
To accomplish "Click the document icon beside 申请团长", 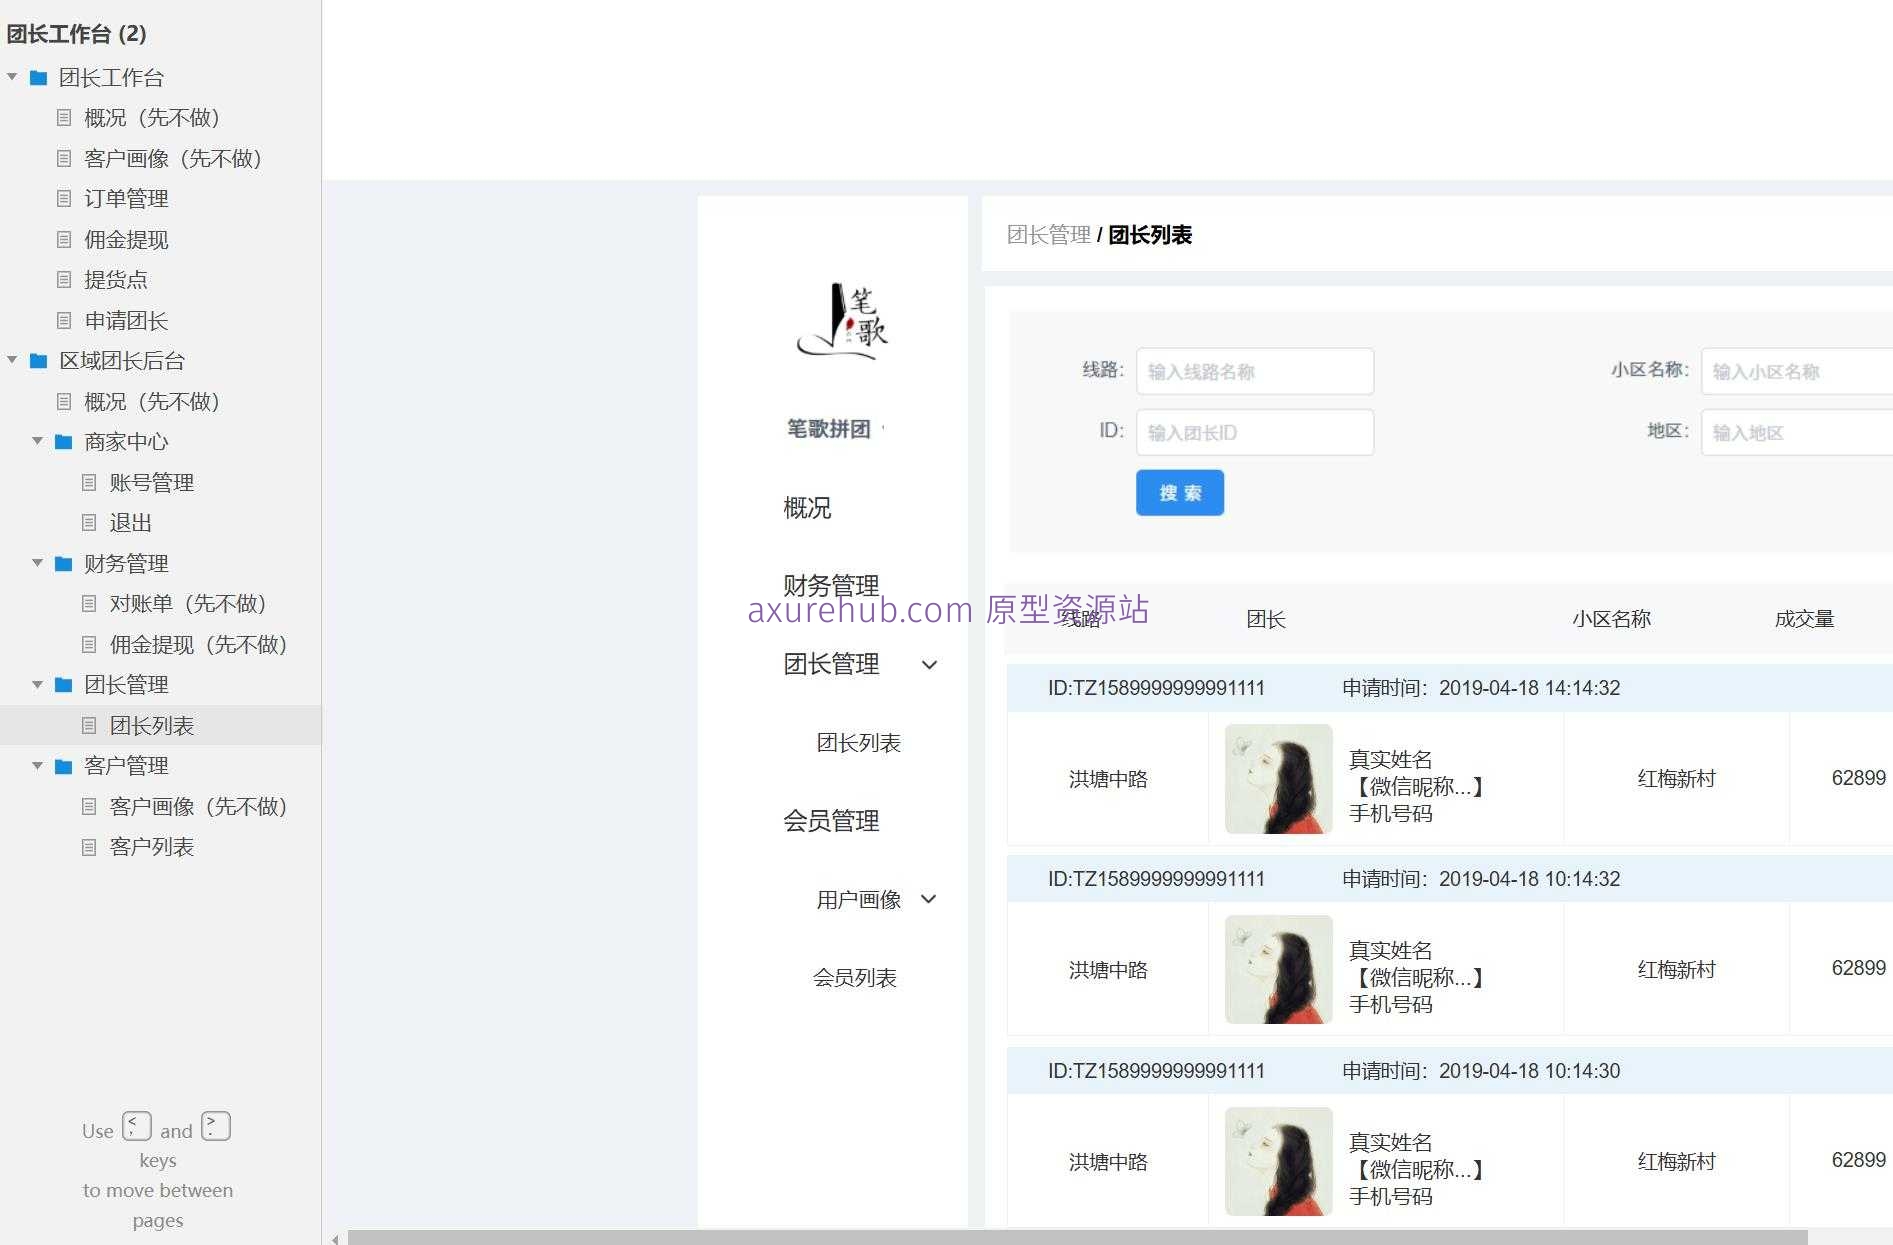I will [x=64, y=320].
